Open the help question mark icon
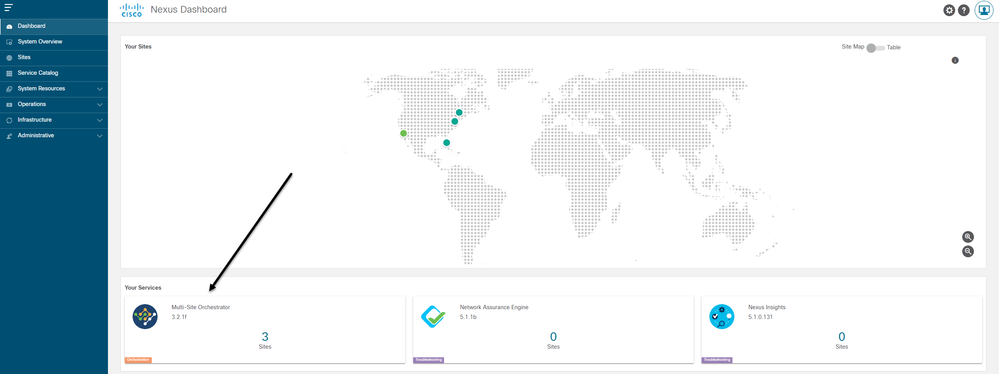The height and width of the screenshot is (374, 1000). 964,10
